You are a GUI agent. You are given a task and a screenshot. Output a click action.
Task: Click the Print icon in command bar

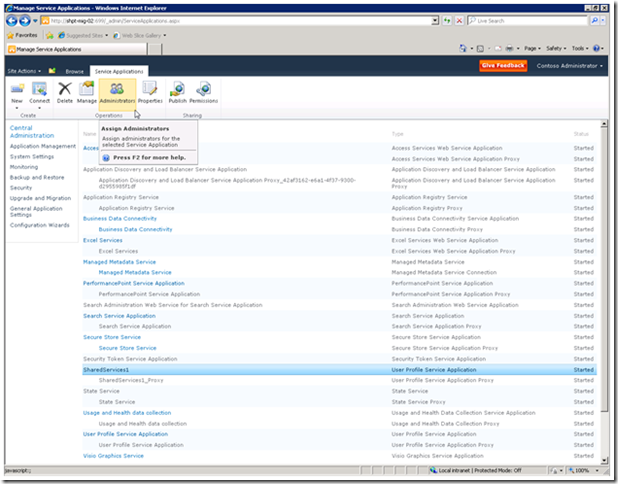(509, 48)
